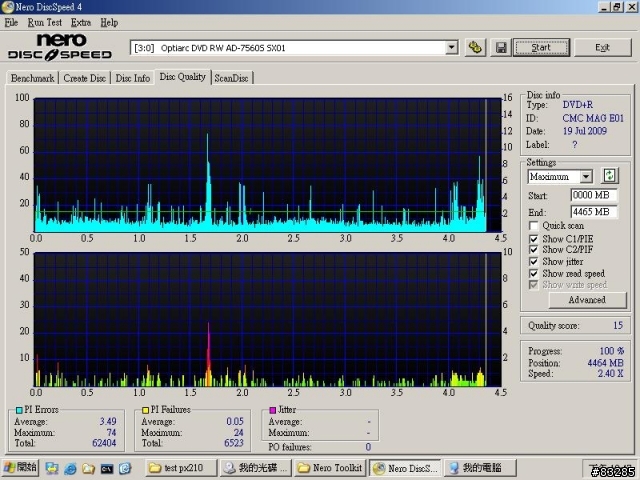Switch to the Disc Info tab
Image resolution: width=640 pixels, height=480 pixels.
pyautogui.click(x=133, y=78)
